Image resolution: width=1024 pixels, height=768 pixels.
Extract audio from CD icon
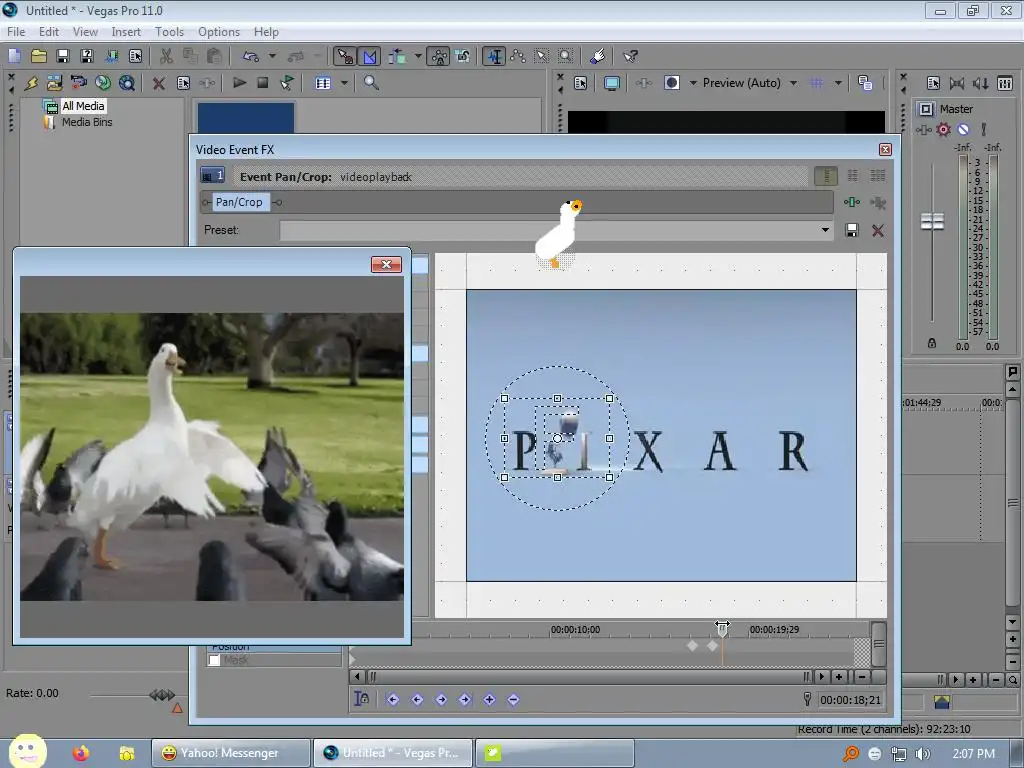[103, 83]
